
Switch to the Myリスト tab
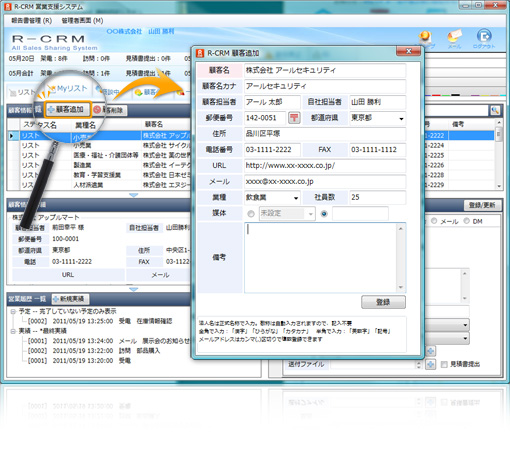pos(68,89)
